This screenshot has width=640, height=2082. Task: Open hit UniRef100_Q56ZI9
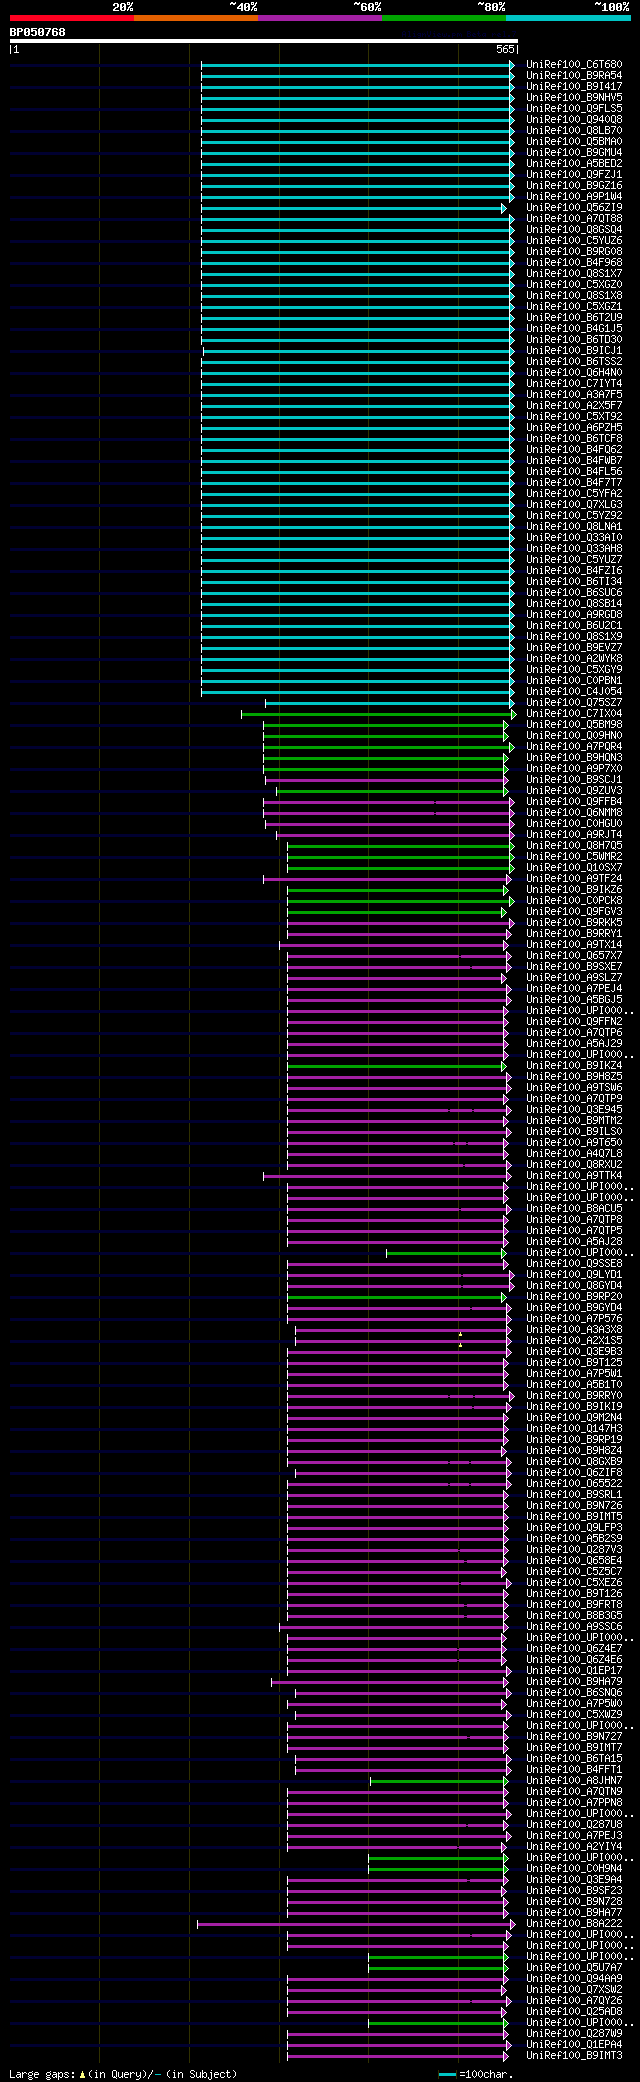[574, 208]
